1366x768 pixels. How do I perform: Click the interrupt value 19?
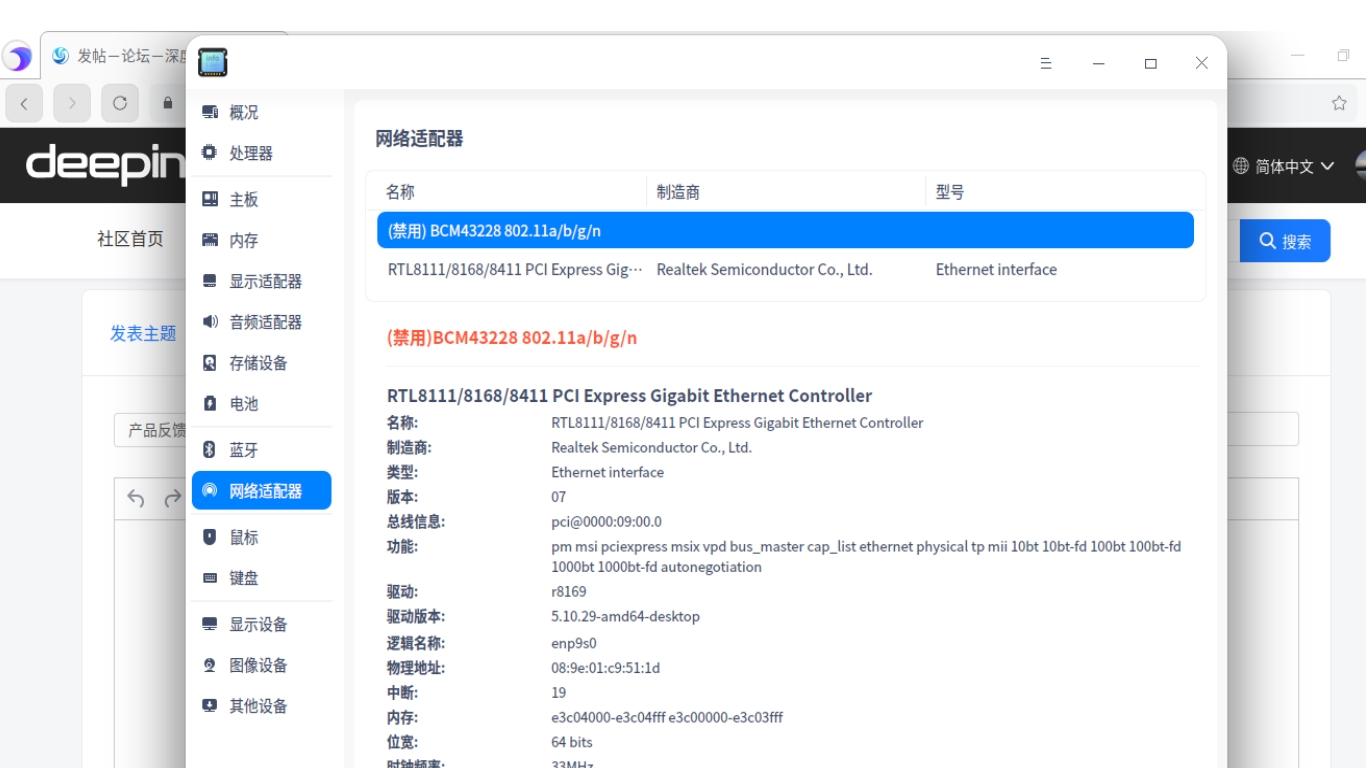pos(559,692)
